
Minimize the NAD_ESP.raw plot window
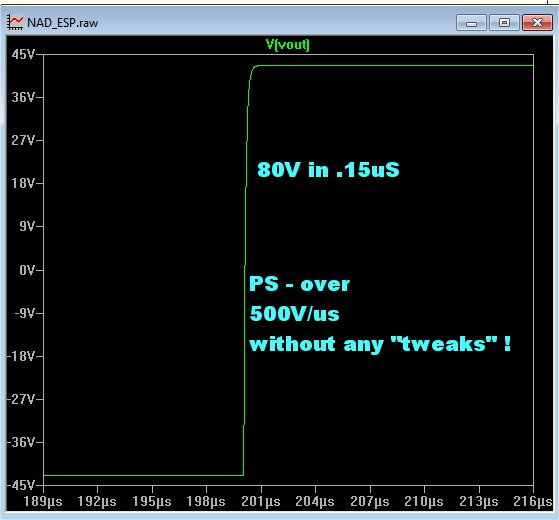[471, 23]
